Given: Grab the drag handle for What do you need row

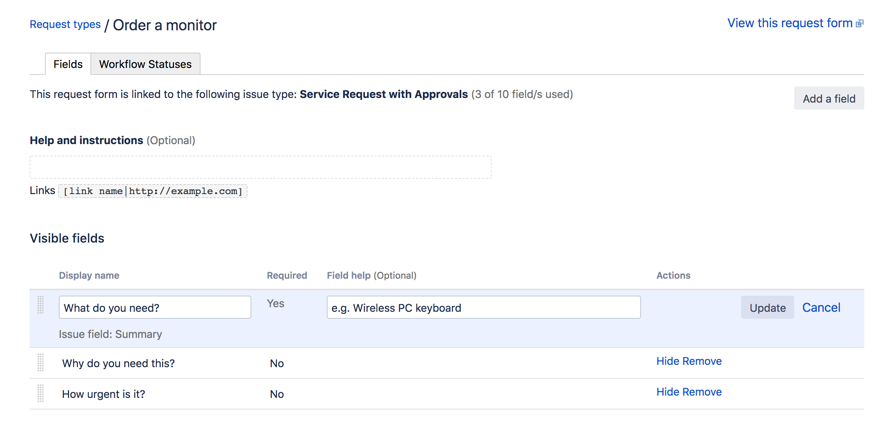Looking at the screenshot, I should tap(41, 306).
